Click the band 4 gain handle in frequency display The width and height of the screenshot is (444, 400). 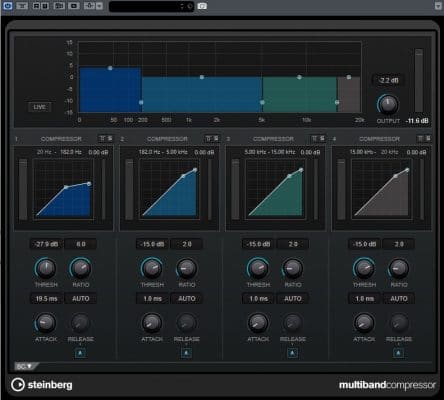point(349,77)
